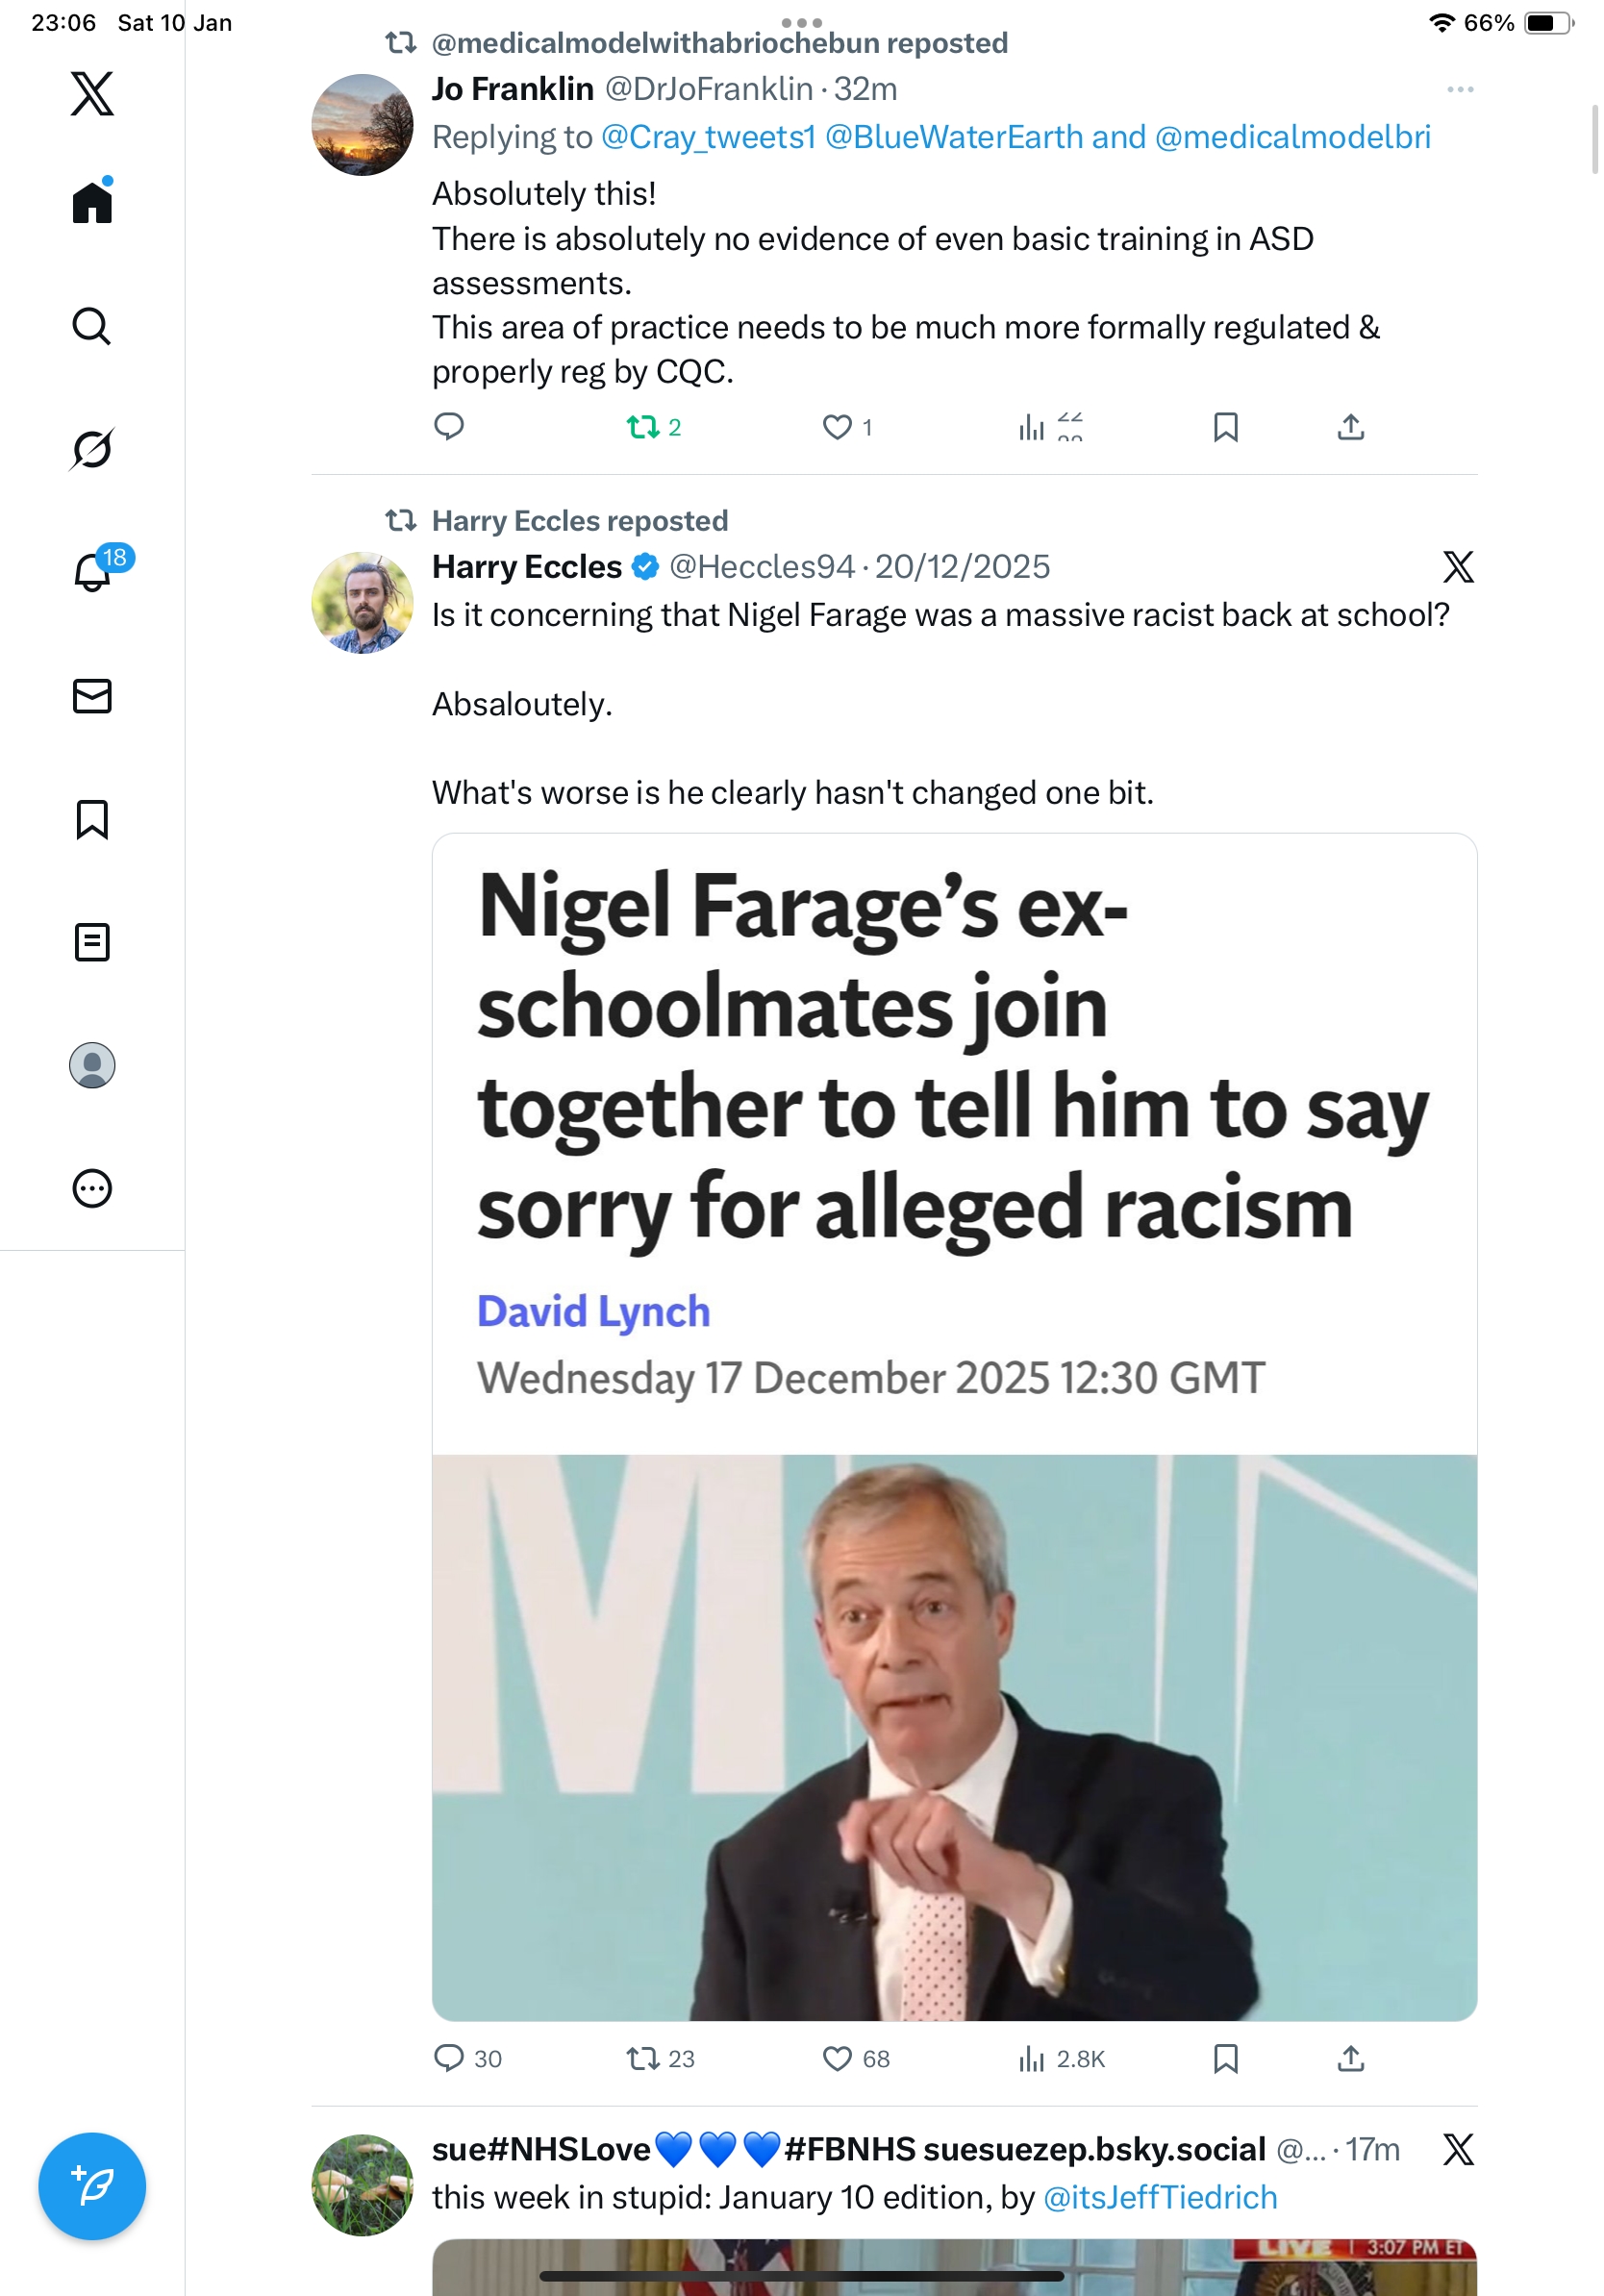Open the profile avatar in sidebar
The height and width of the screenshot is (2296, 1604).
tap(92, 1065)
